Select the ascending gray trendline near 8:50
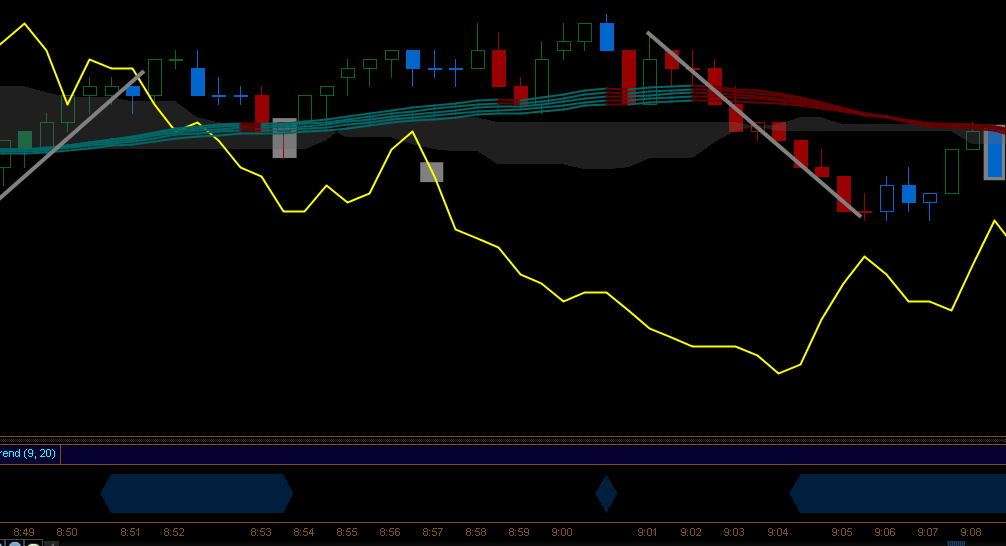 [71, 135]
